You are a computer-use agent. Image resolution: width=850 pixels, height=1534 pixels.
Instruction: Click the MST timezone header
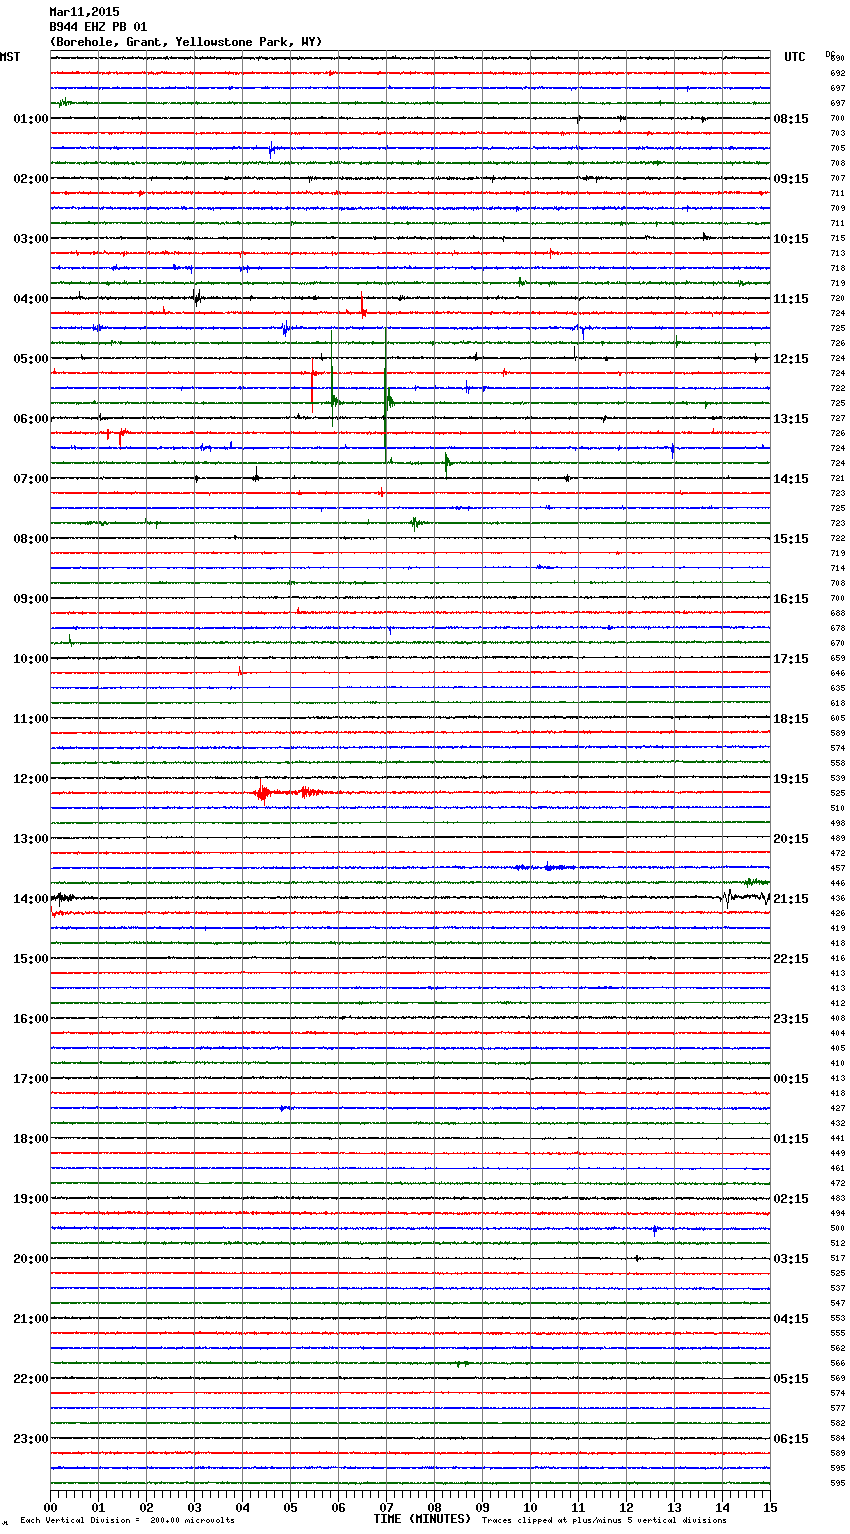[x=10, y=57]
